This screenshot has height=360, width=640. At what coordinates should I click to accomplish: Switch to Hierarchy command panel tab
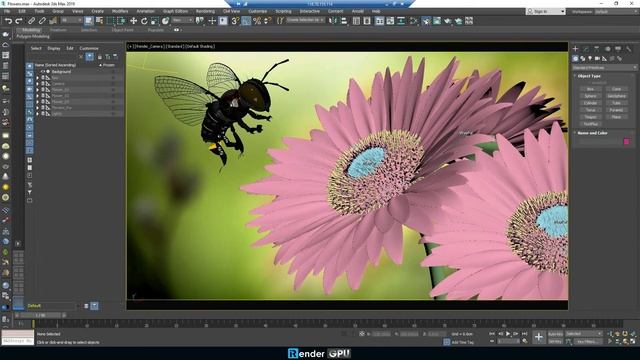pos(597,49)
